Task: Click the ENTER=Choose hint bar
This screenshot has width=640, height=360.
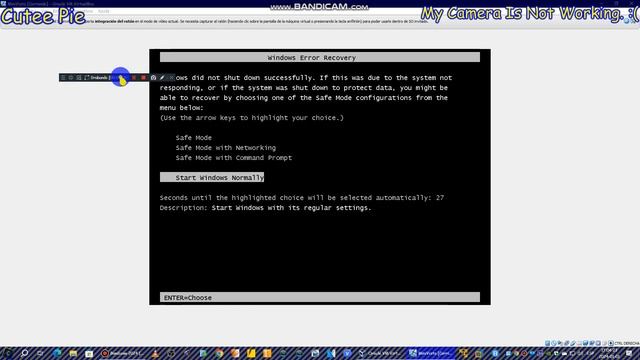Action: [x=320, y=298]
